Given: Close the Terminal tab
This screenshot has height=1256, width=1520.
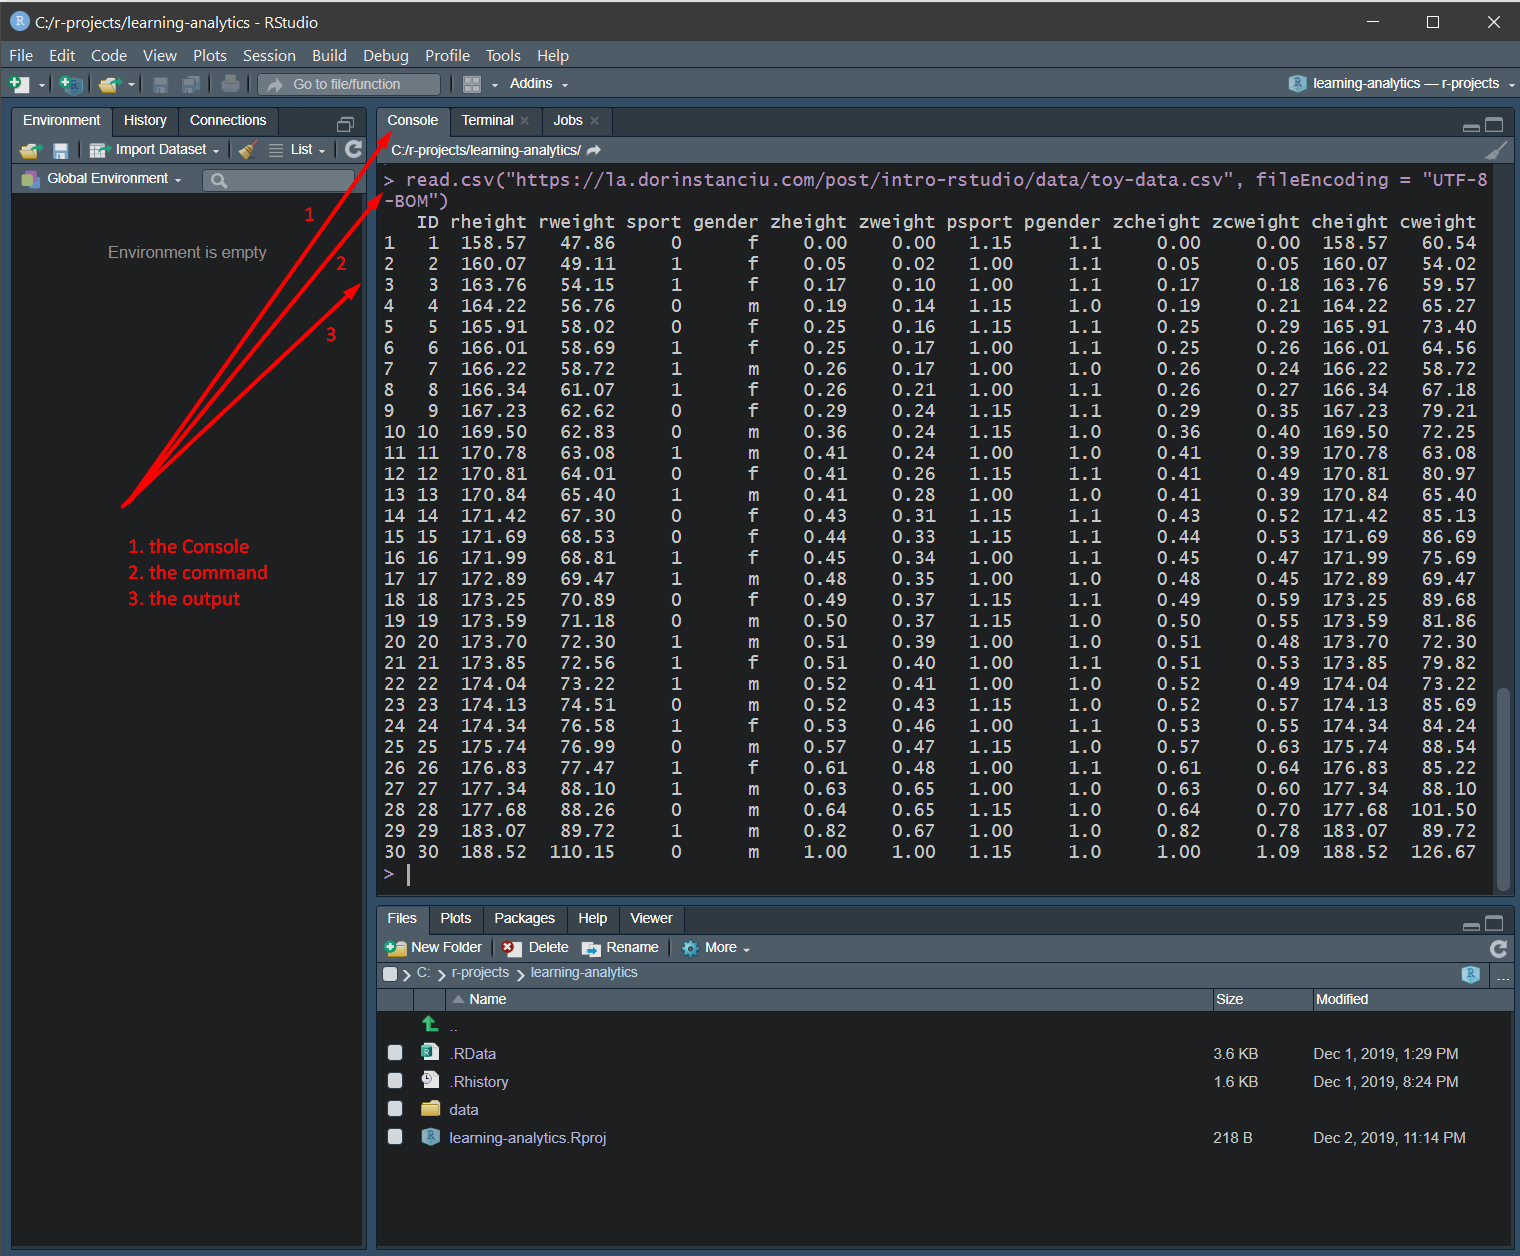Looking at the screenshot, I should pos(524,120).
